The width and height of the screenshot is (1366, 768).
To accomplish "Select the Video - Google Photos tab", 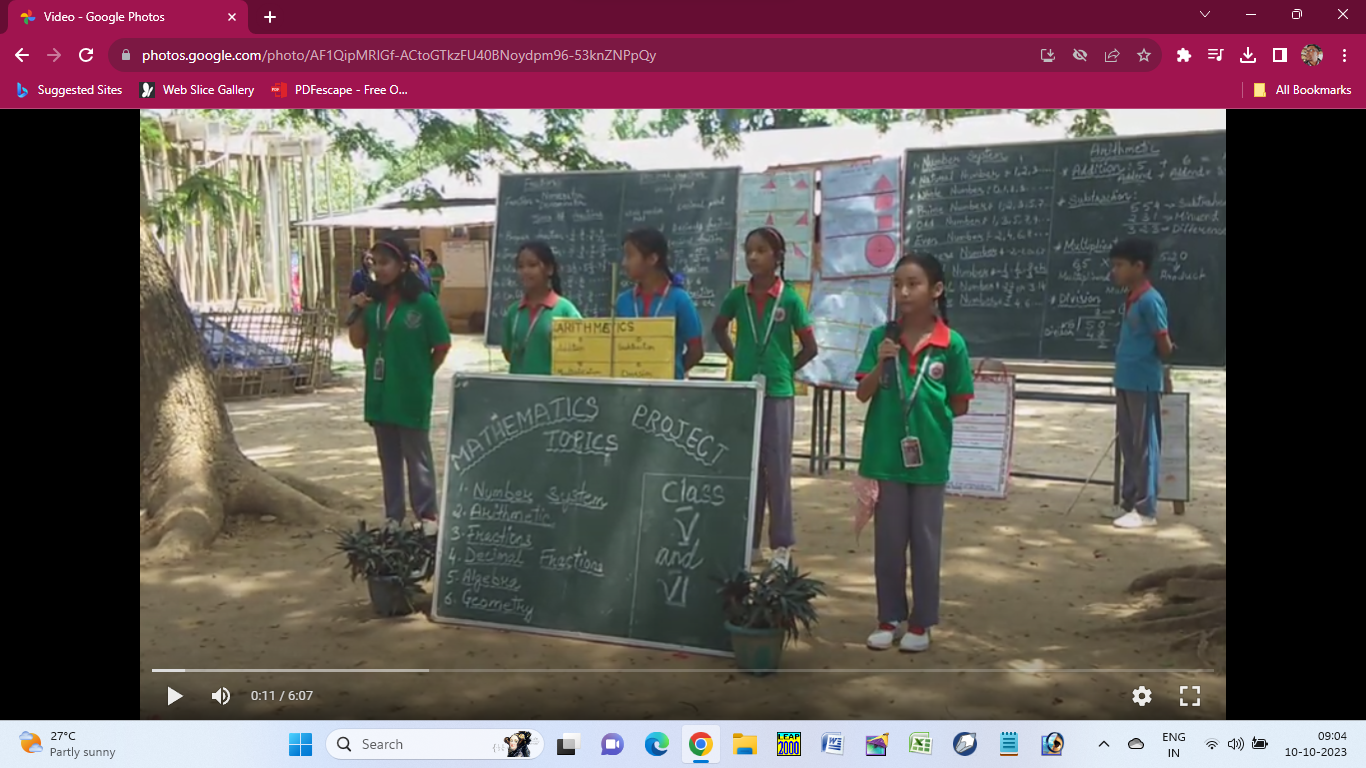I will (125, 17).
